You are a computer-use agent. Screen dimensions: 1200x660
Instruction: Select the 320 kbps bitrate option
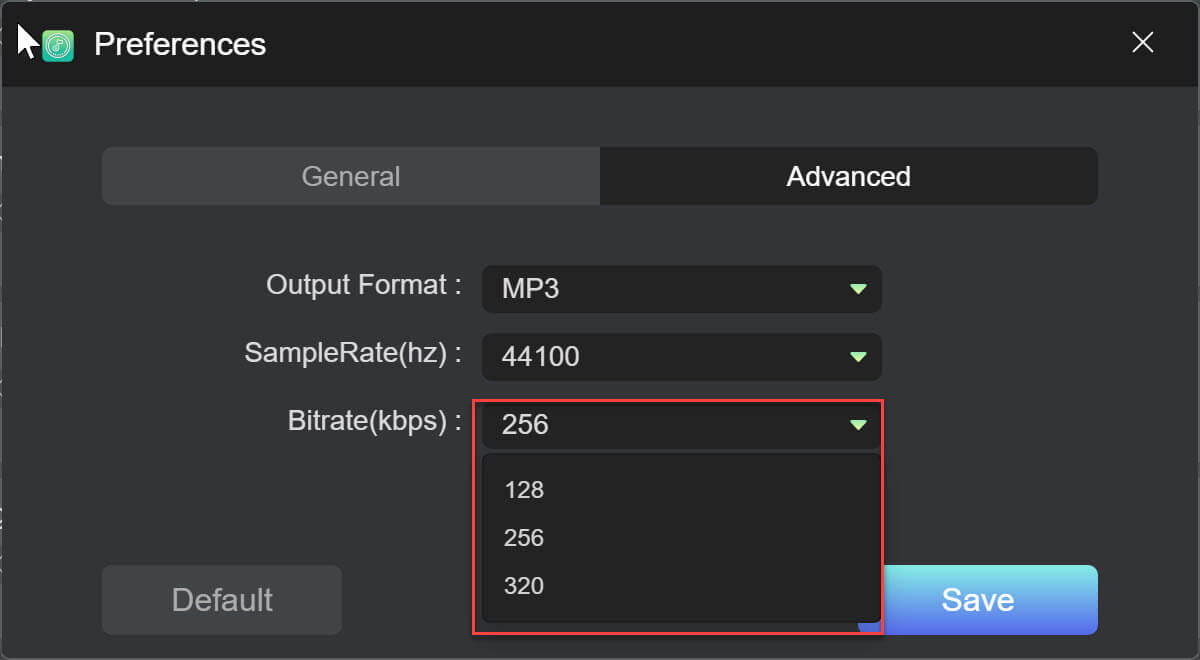tap(524, 586)
